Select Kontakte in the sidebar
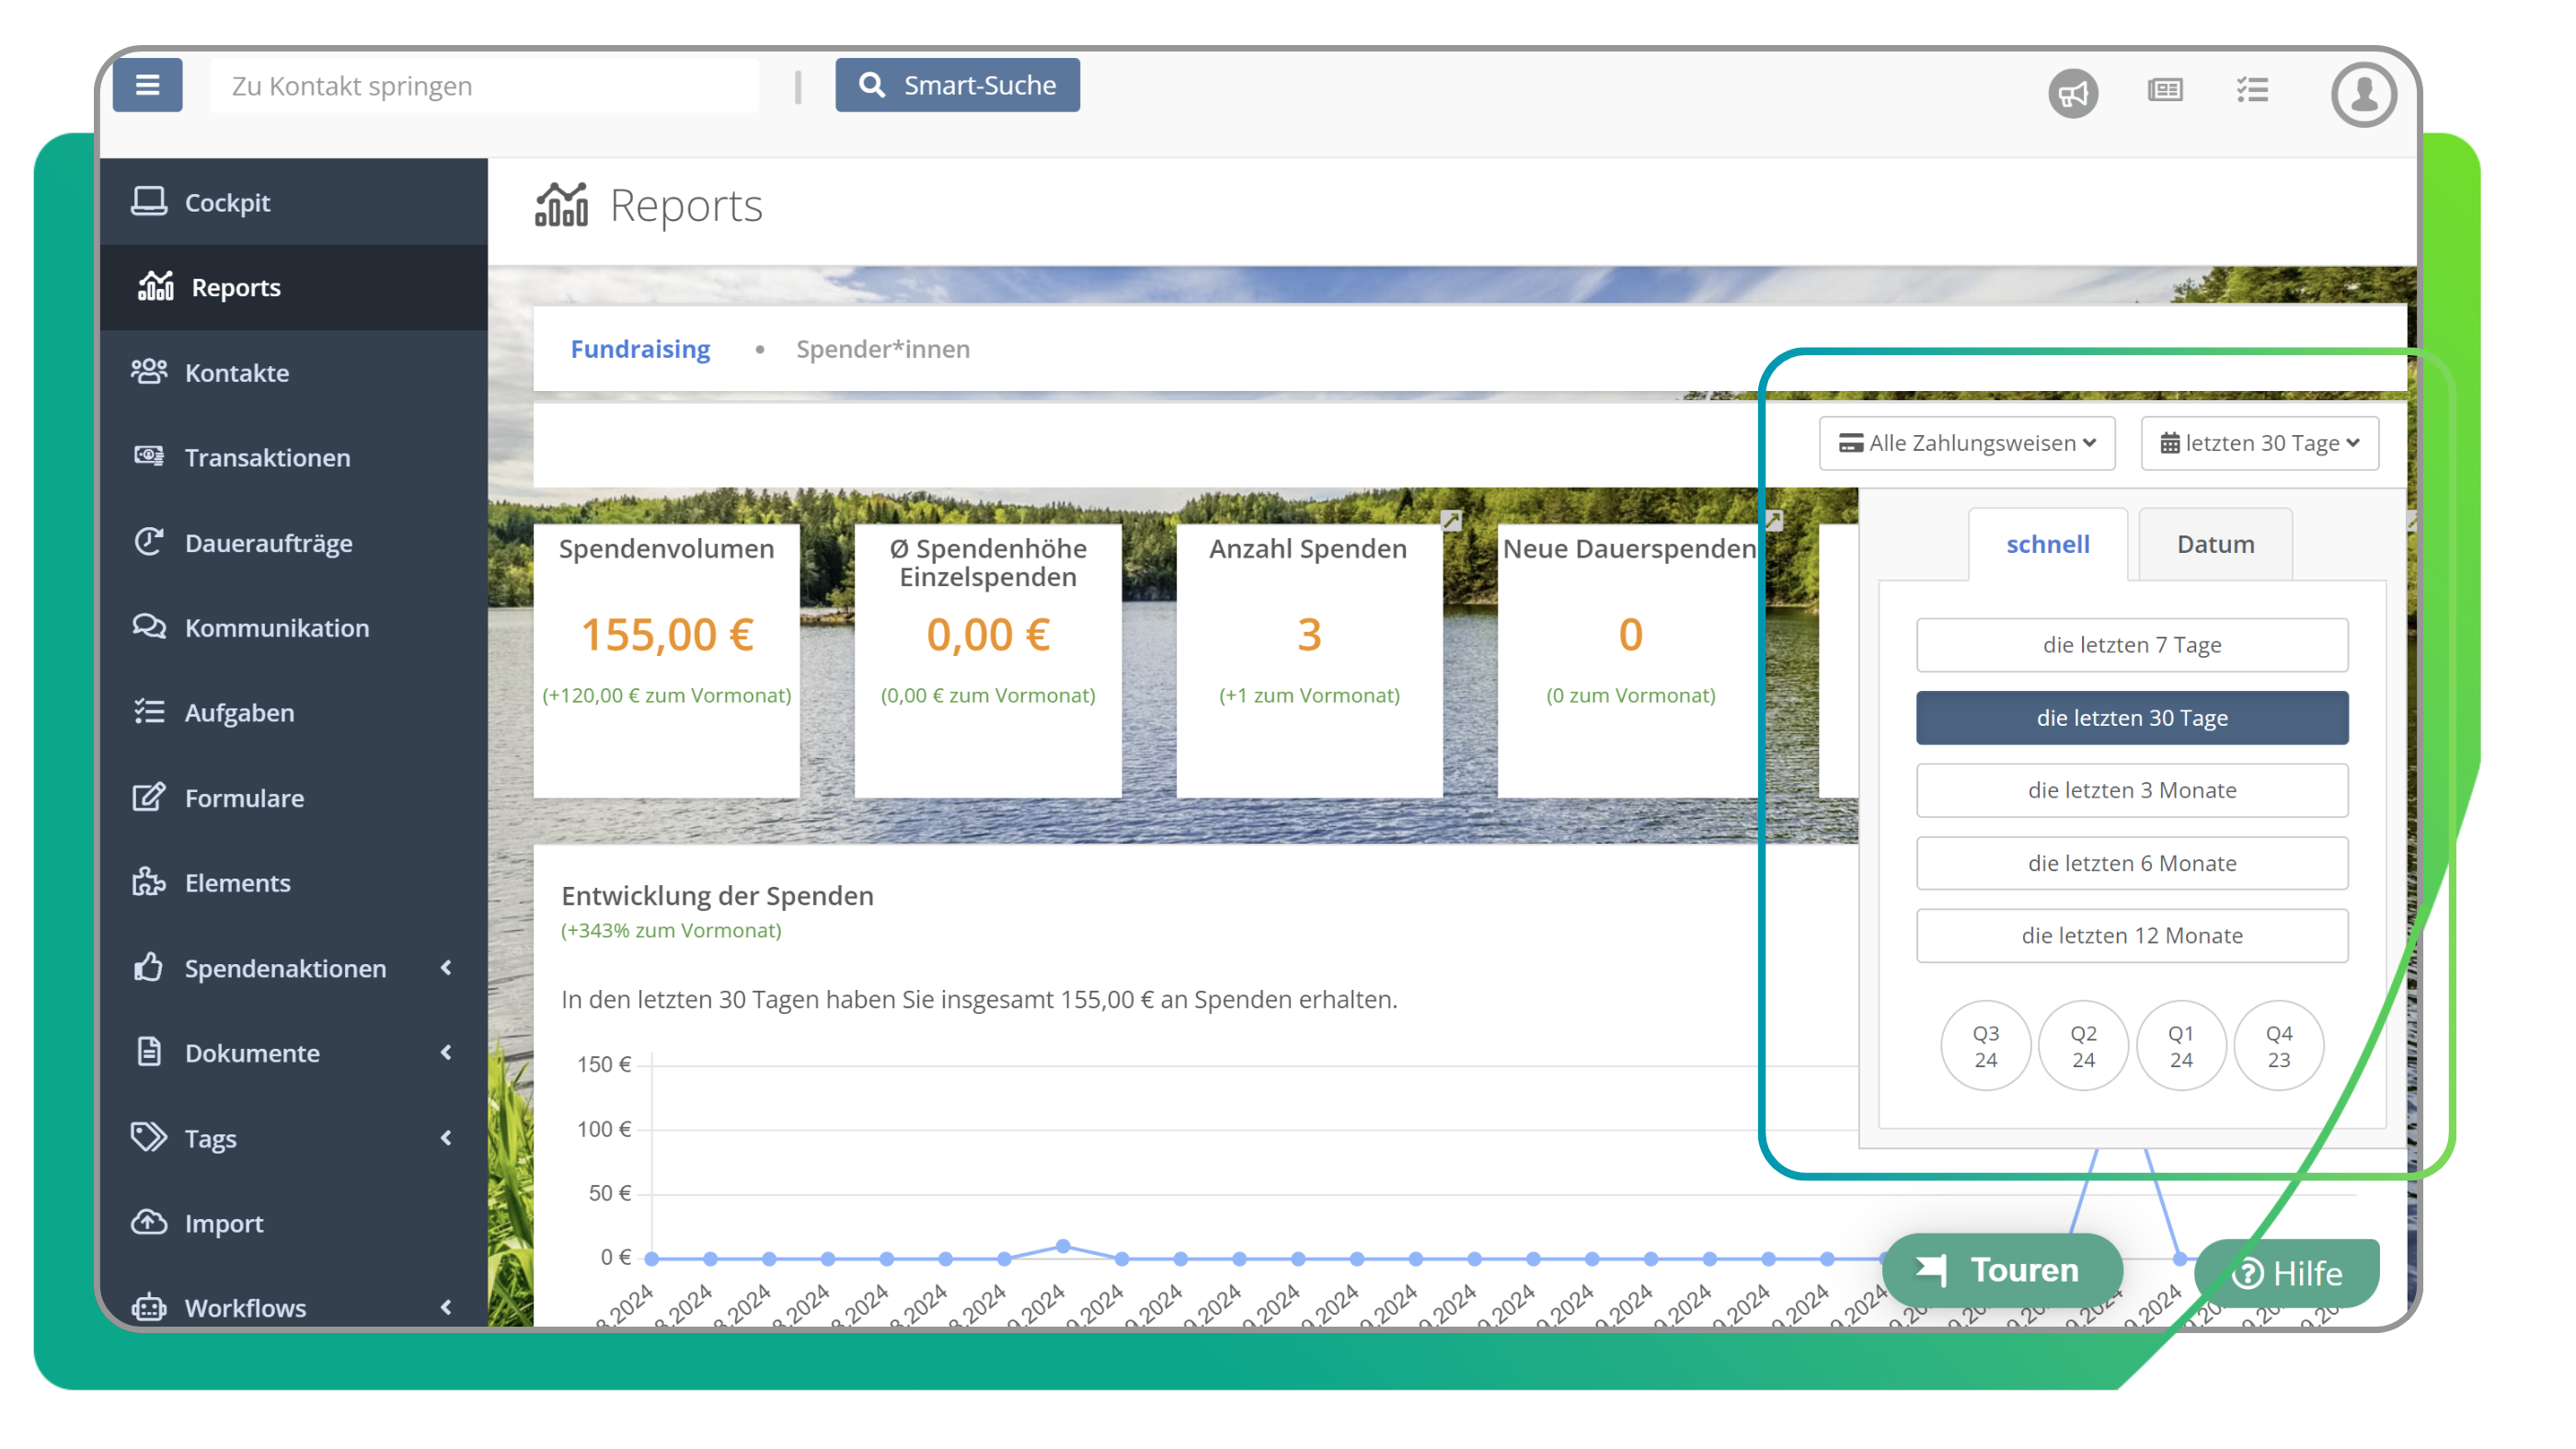Image resolution: width=2576 pixels, height=1449 pixels. [x=237, y=372]
